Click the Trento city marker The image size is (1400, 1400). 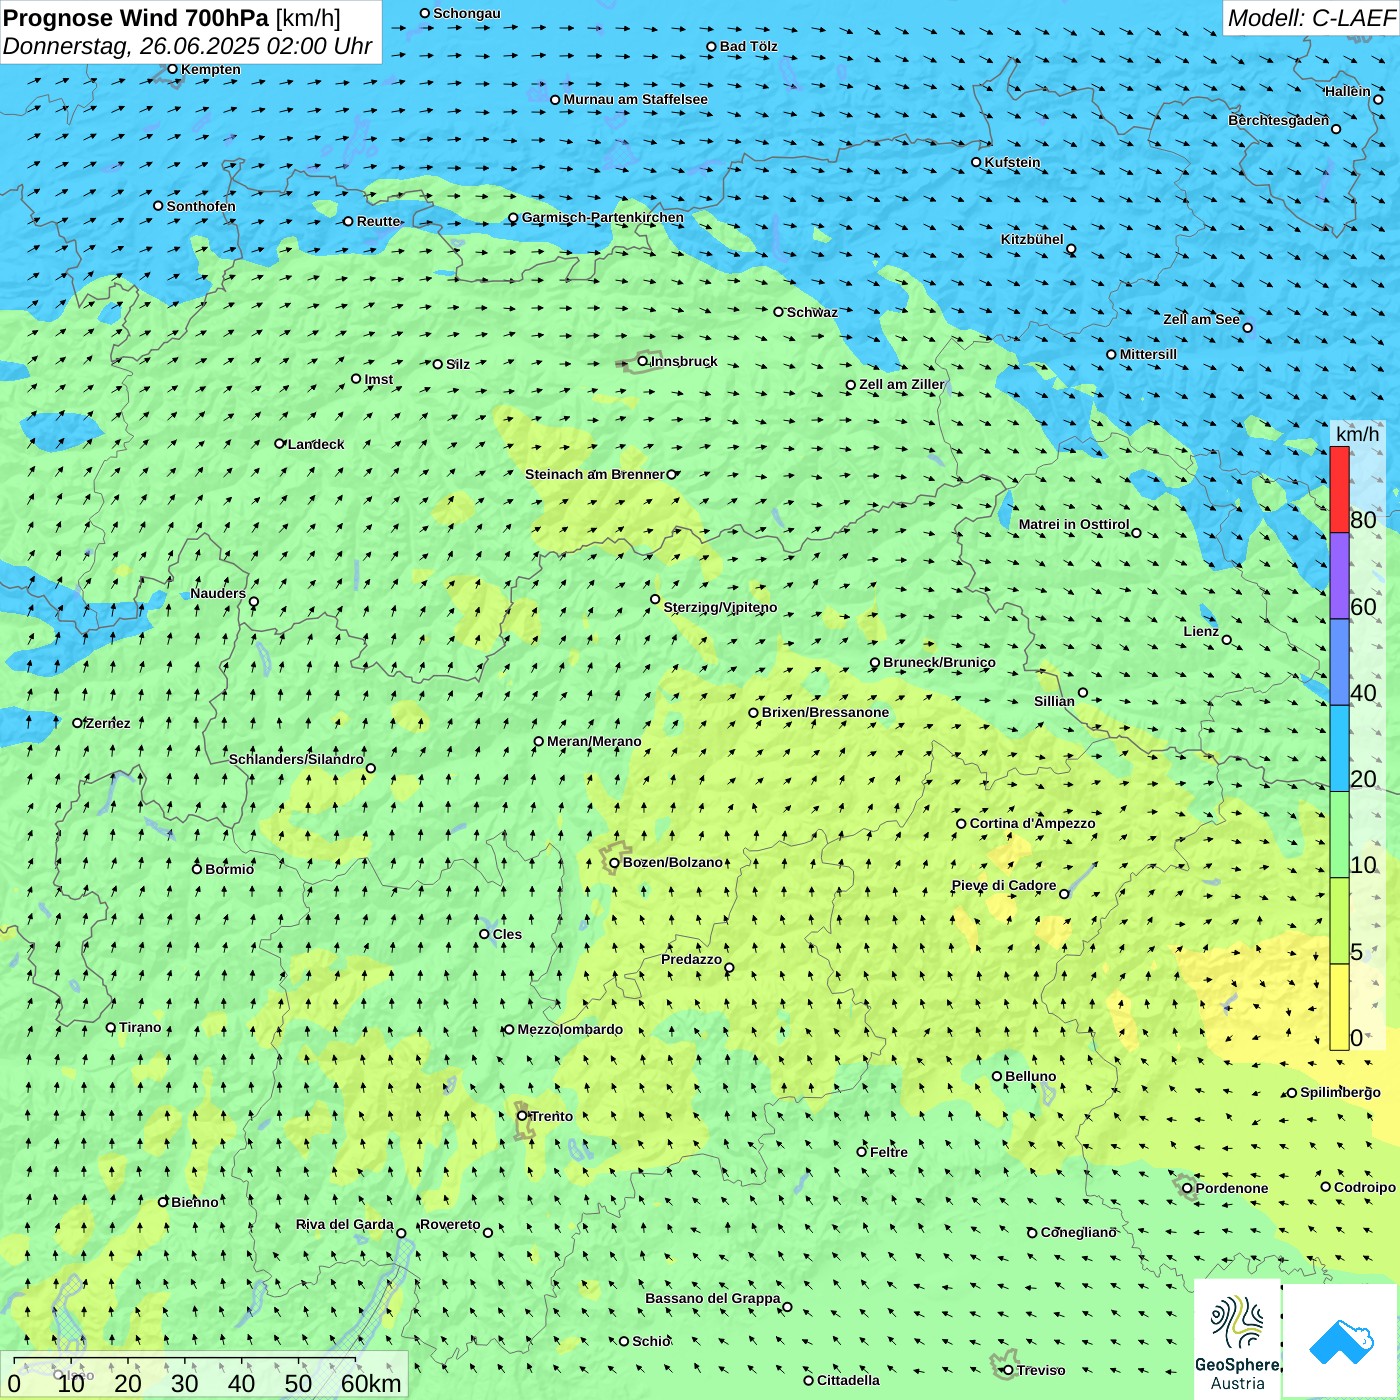[x=522, y=1116]
